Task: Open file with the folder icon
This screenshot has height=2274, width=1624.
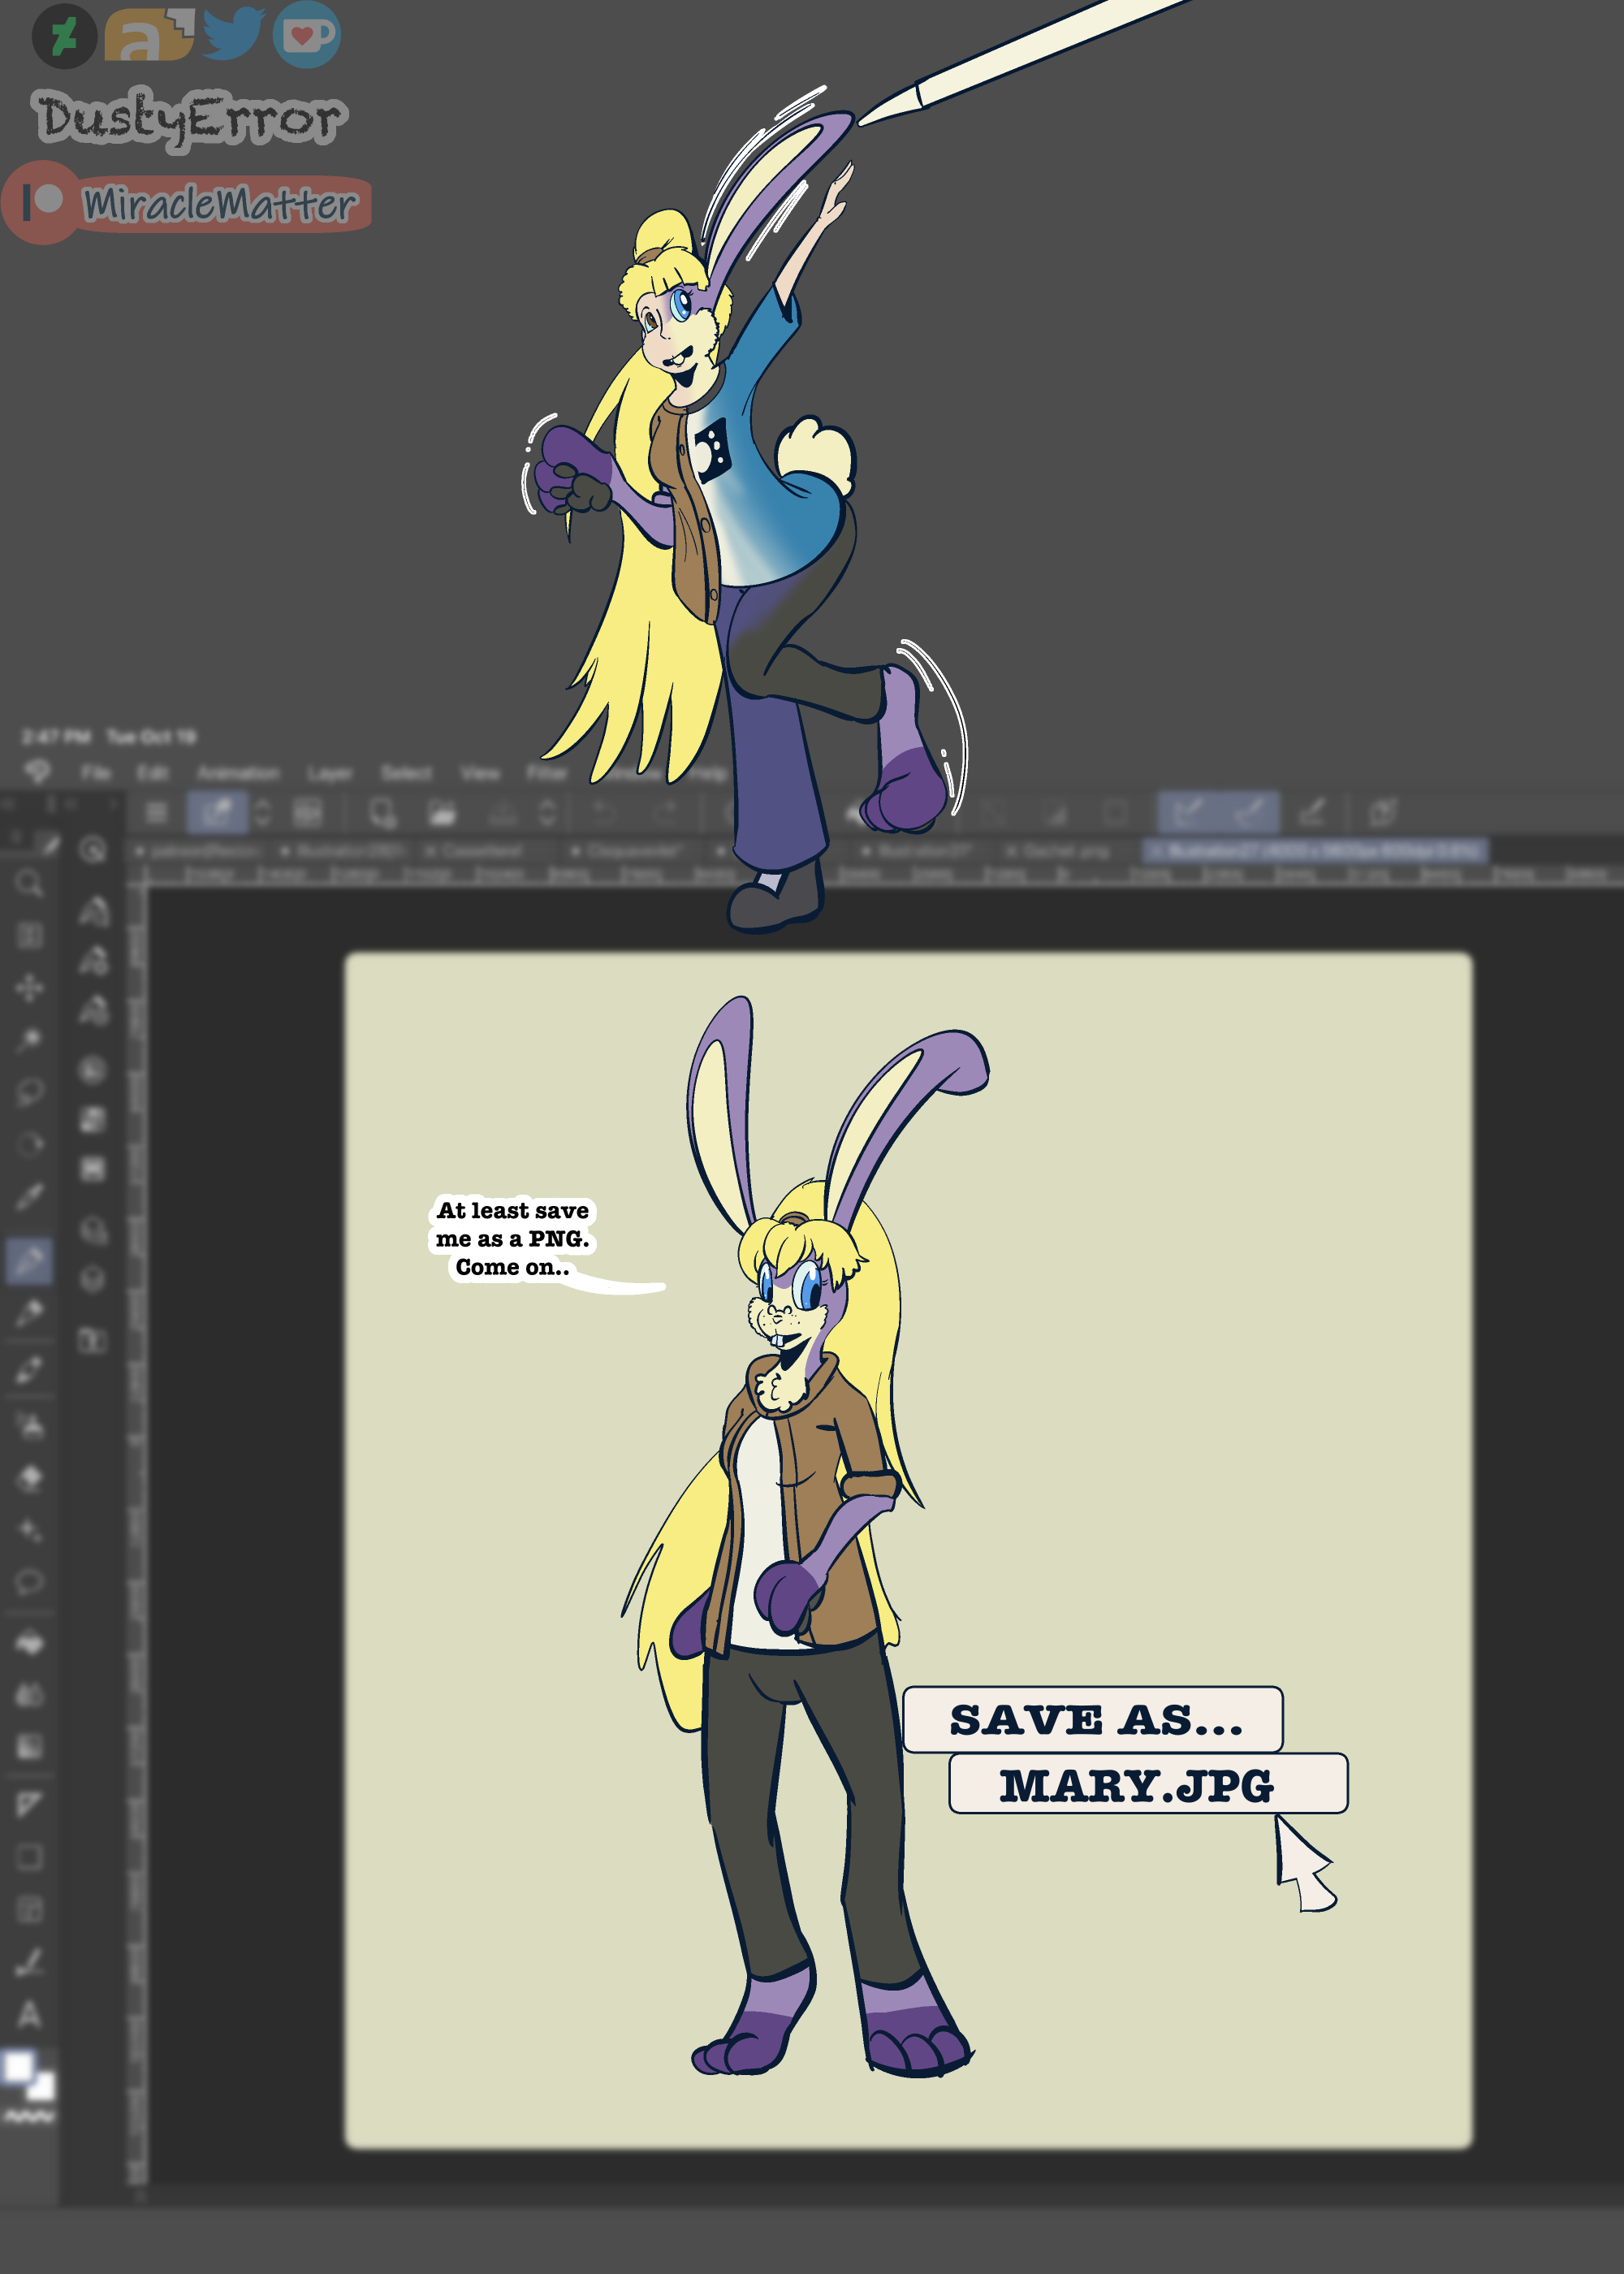Action: (x=442, y=812)
